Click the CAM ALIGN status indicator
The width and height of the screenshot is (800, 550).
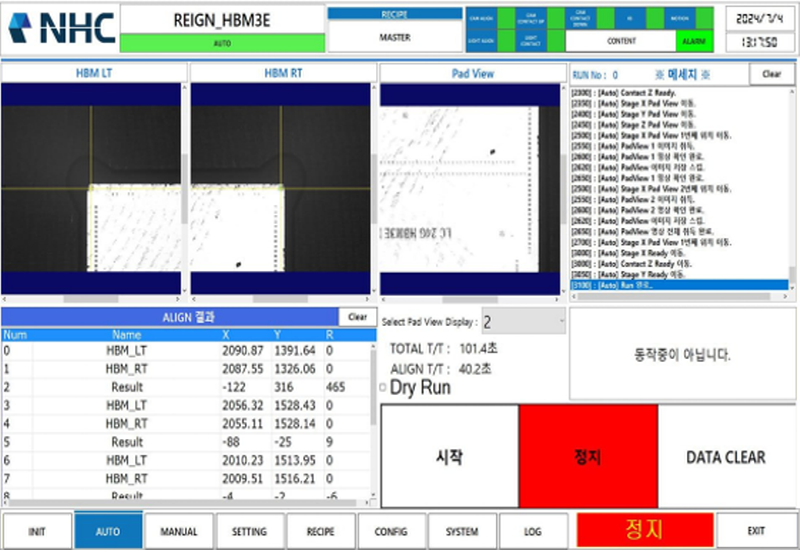482,19
